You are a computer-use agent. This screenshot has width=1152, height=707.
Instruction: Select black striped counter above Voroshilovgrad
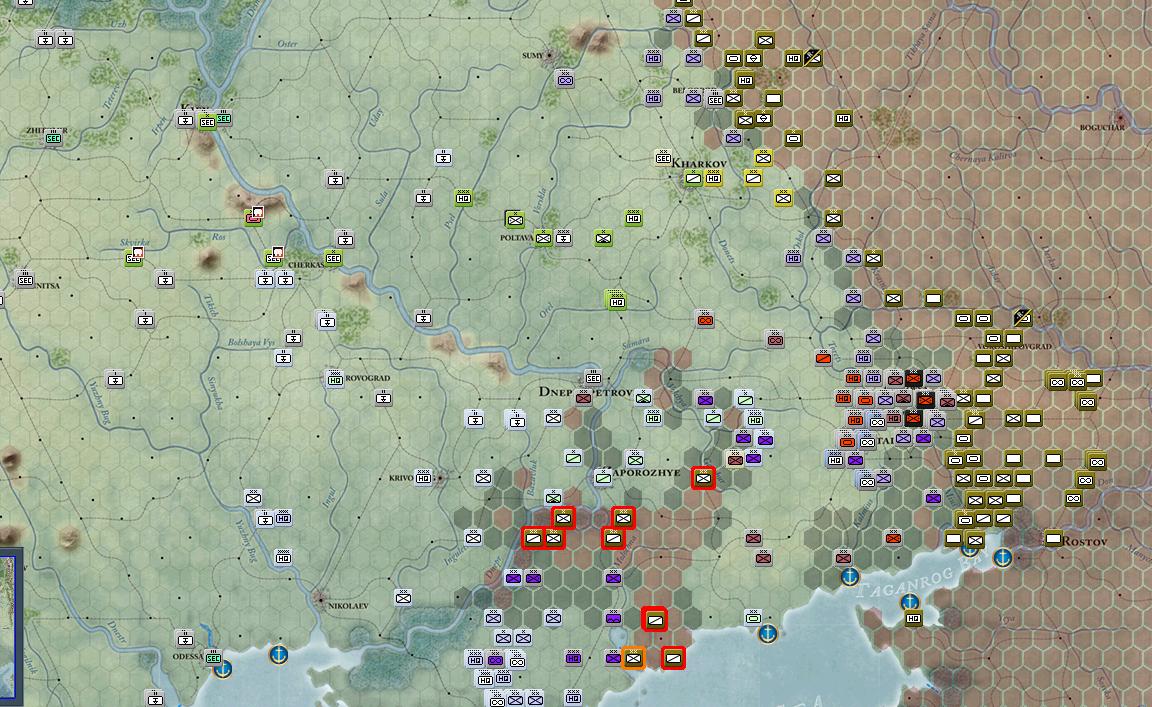pos(1023,317)
